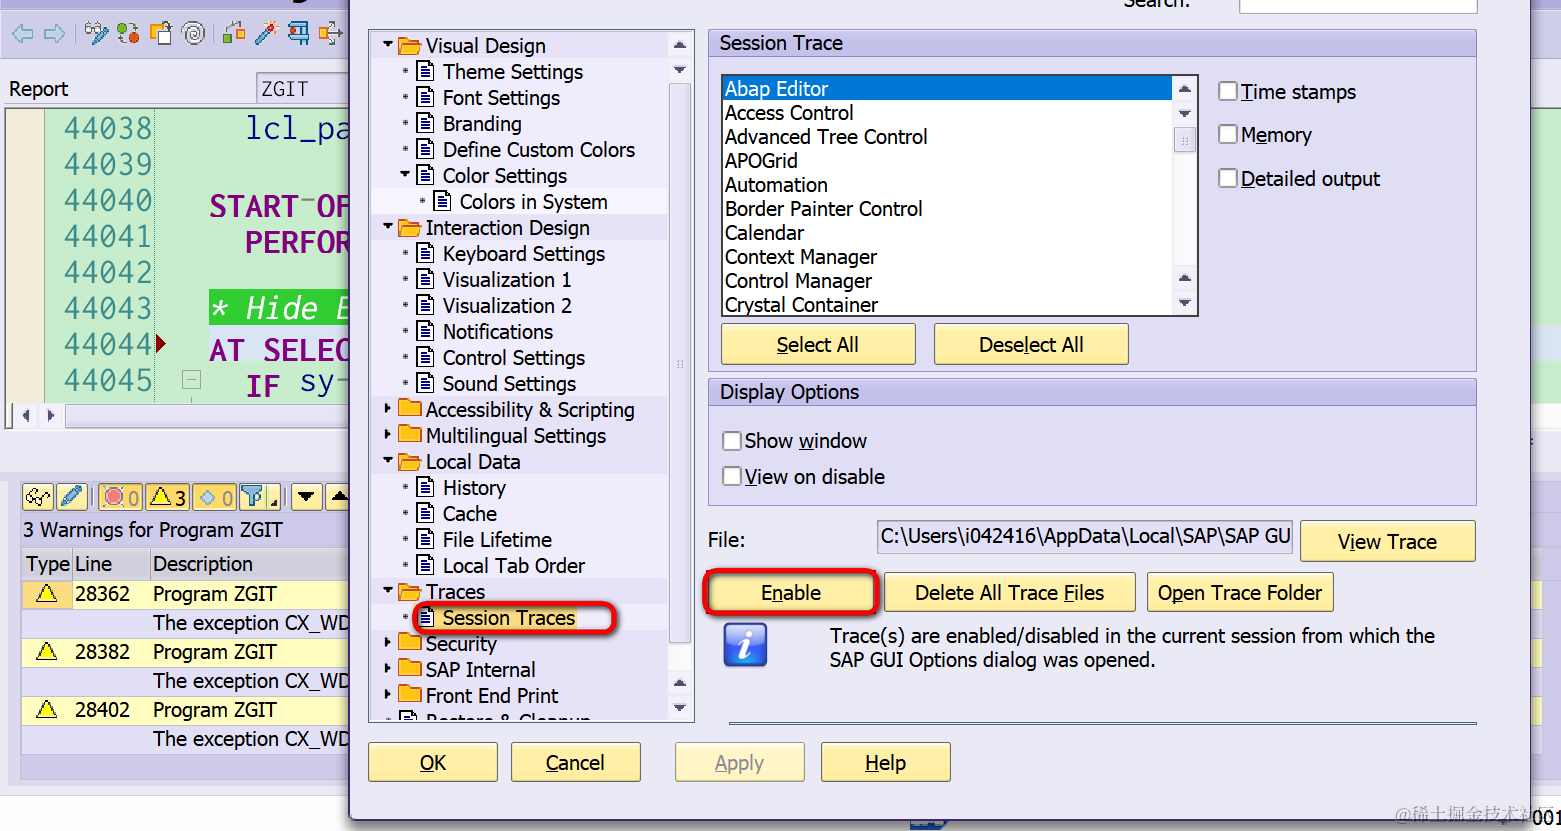This screenshot has height=831, width=1561.
Task: Click the View Trace button
Action: click(x=1387, y=541)
